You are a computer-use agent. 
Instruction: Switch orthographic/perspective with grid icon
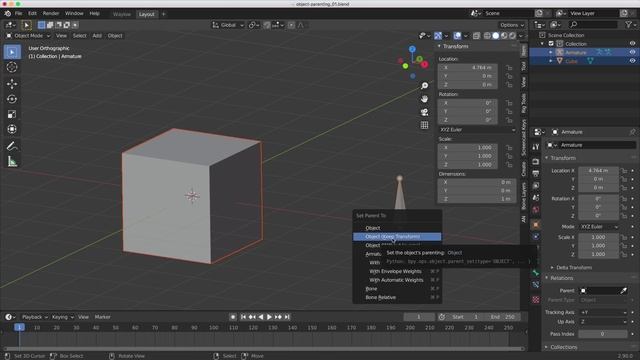click(424, 125)
